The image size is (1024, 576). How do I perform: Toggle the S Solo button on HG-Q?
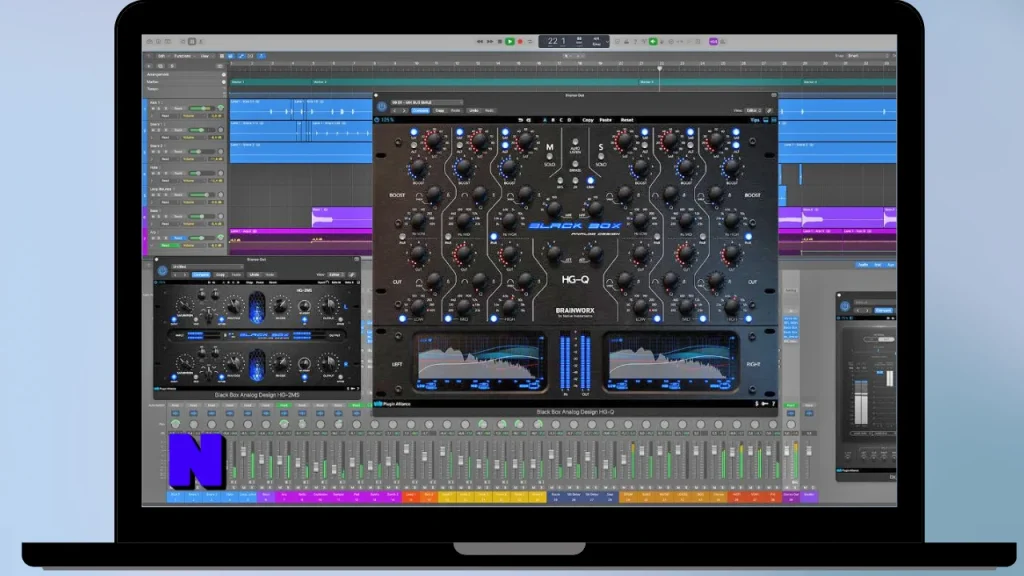tap(600, 157)
